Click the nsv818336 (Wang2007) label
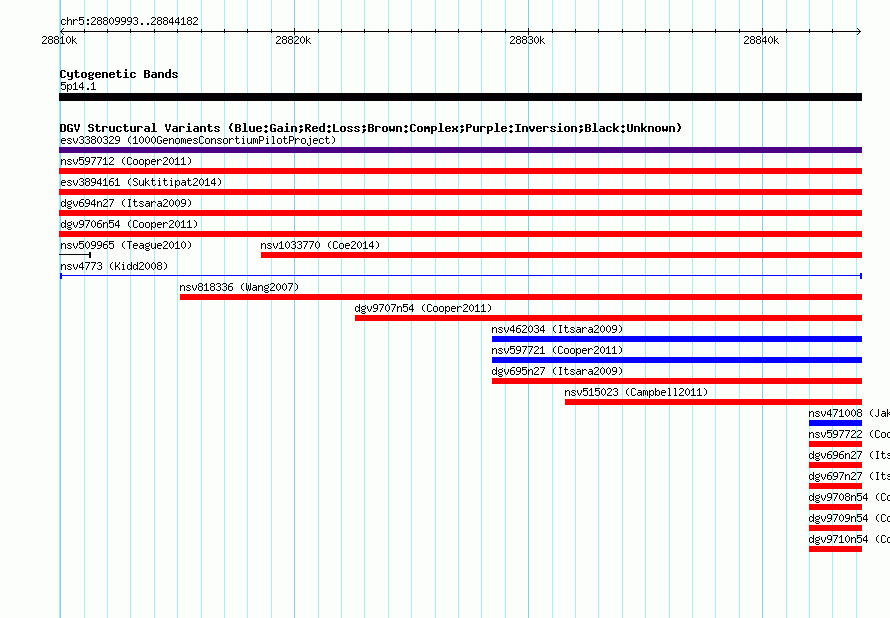Image resolution: width=890 pixels, height=618 pixels. pyautogui.click(x=239, y=287)
